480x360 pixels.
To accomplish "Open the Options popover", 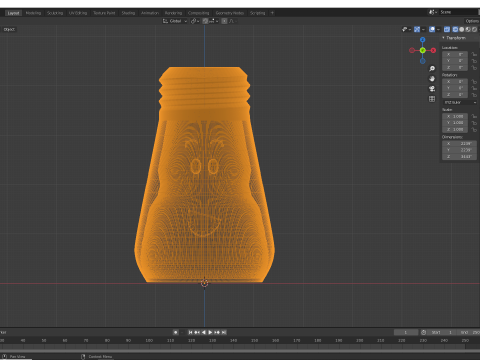I will click(x=472, y=21).
